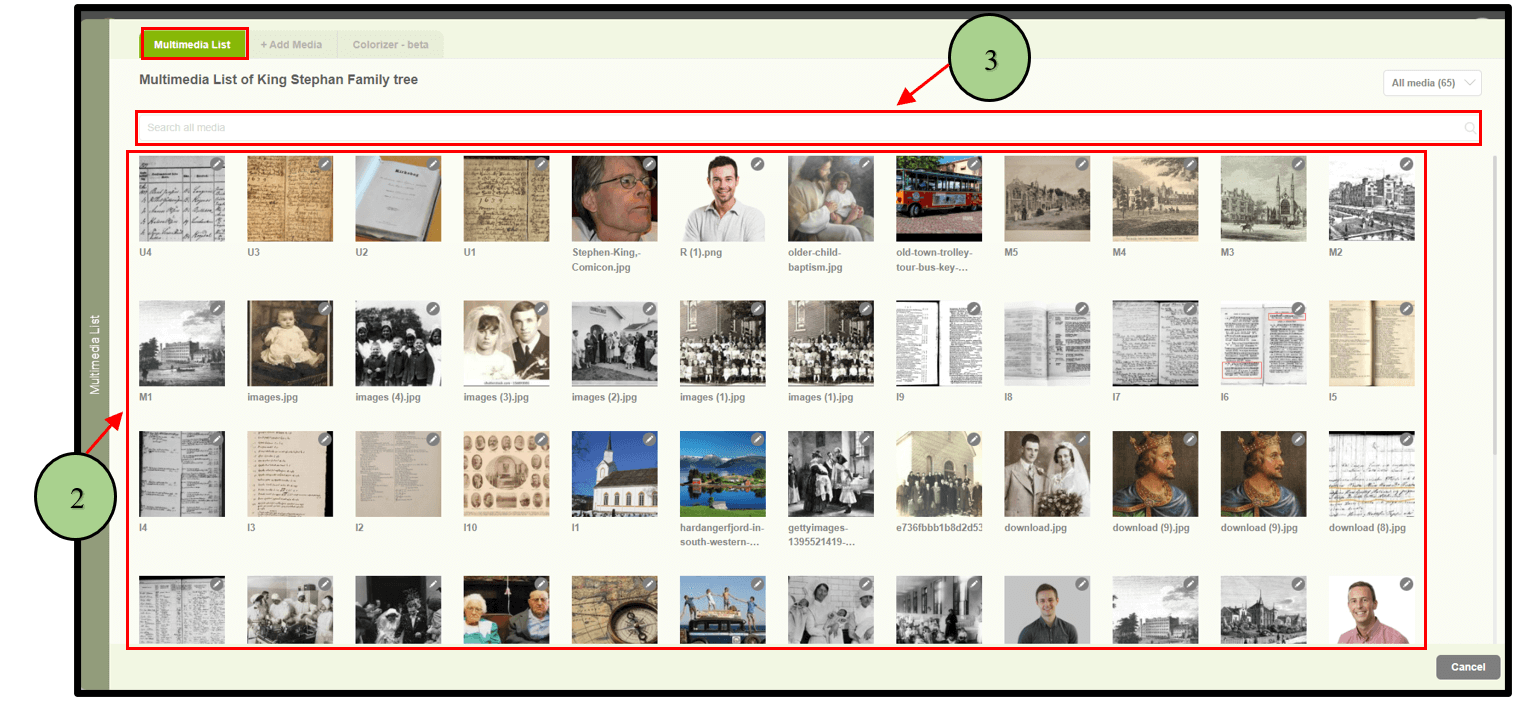
Task: Click edit pencil on I6 document
Action: point(1298,309)
